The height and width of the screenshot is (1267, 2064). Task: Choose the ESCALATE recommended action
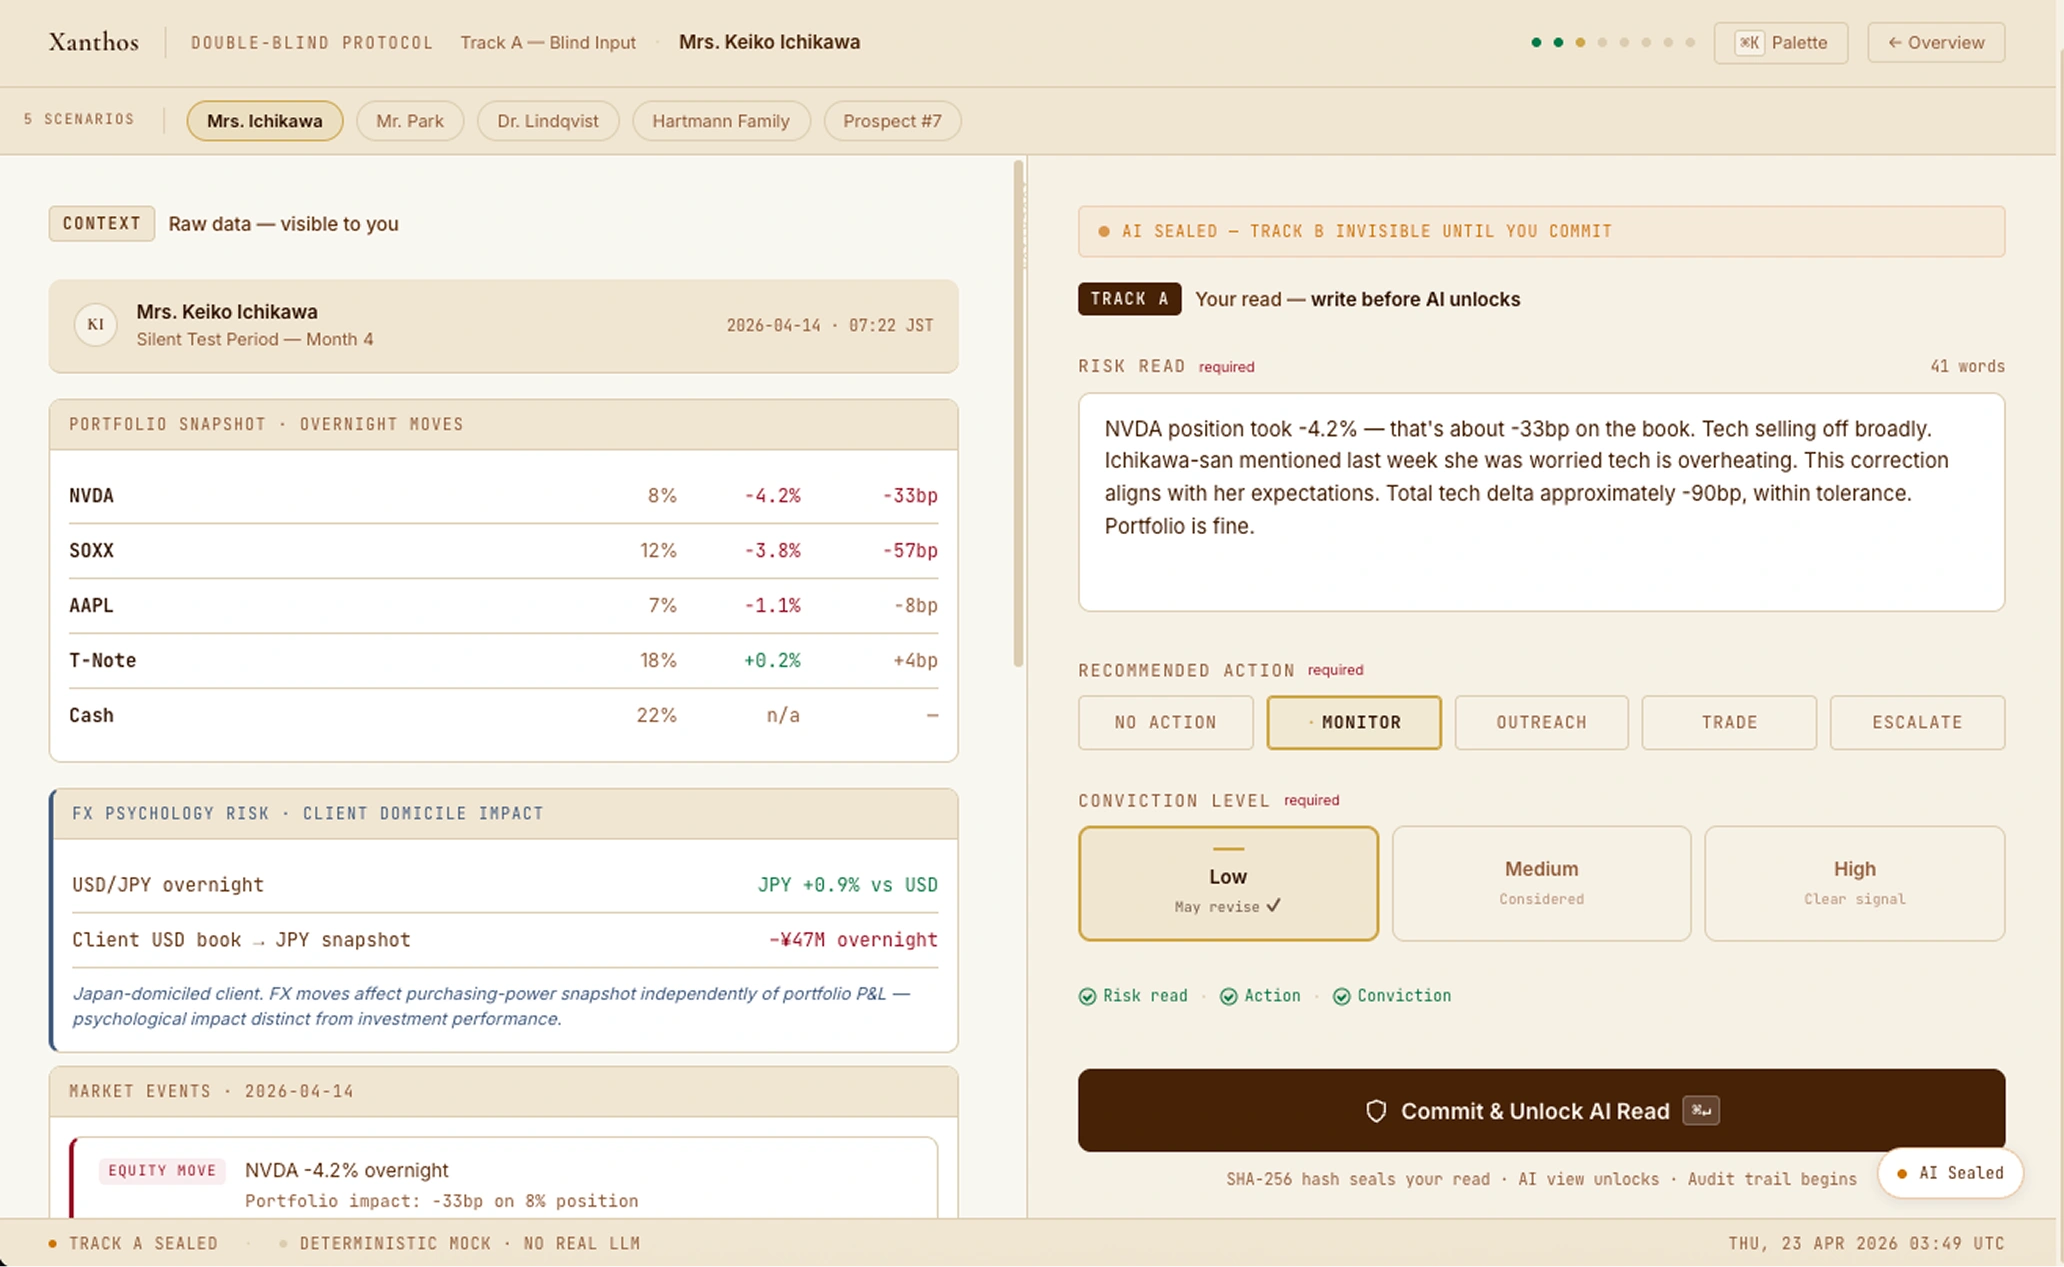(x=1916, y=722)
